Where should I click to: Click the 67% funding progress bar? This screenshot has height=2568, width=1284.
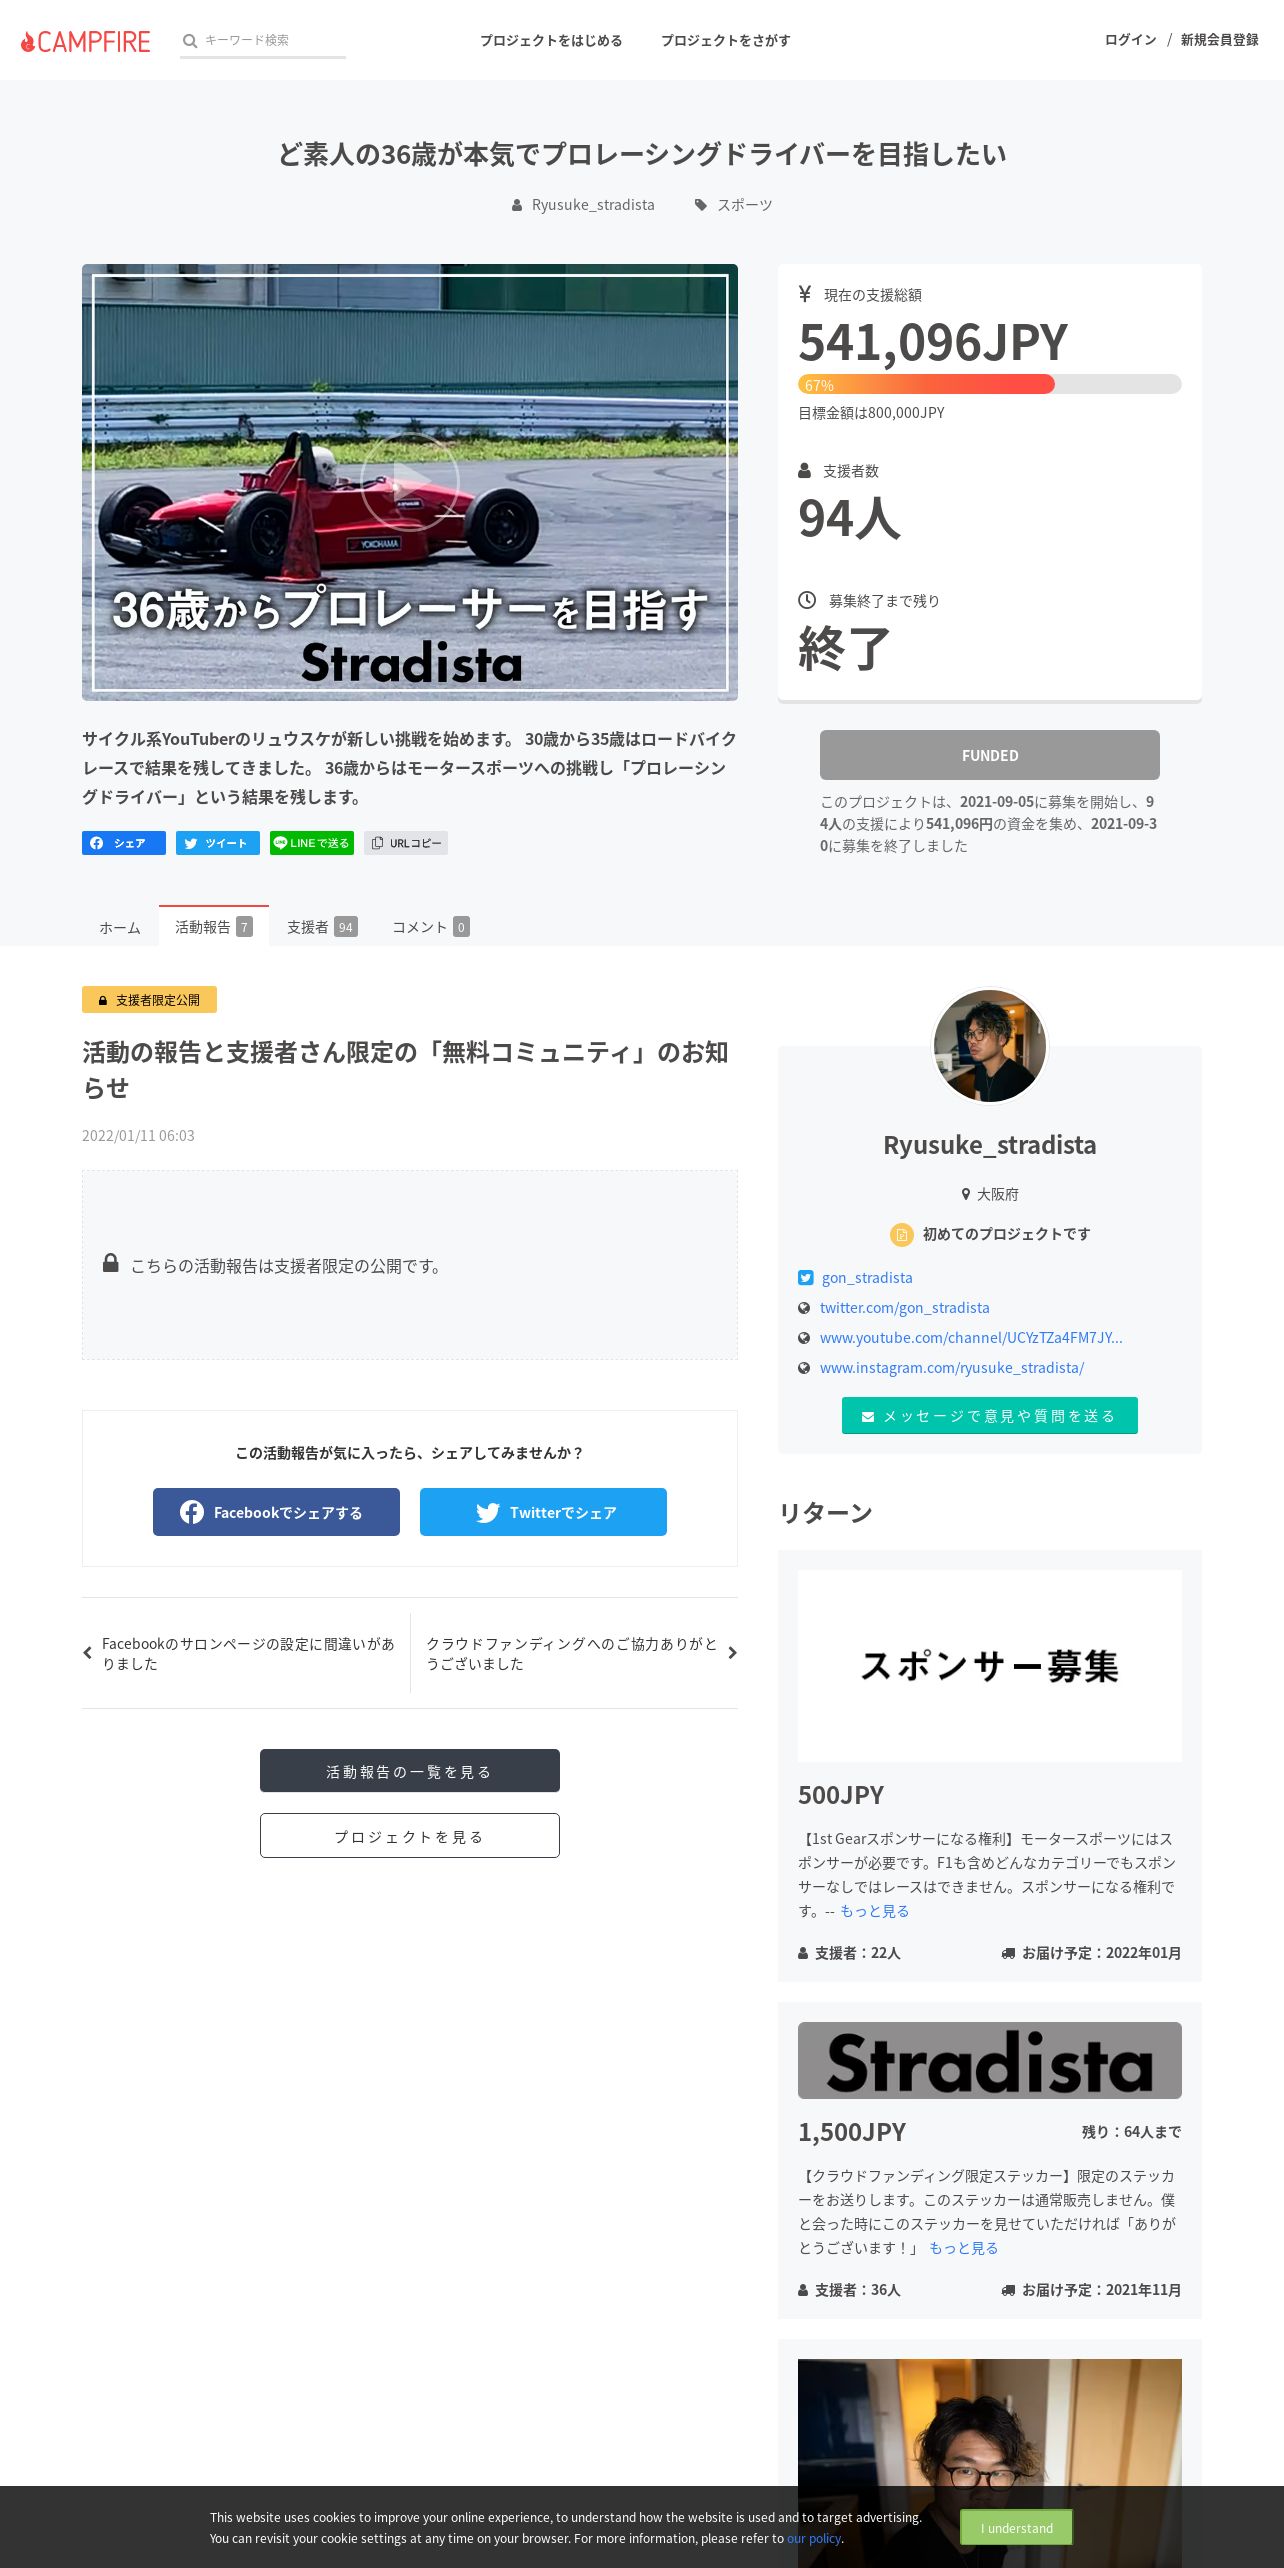[x=990, y=384]
